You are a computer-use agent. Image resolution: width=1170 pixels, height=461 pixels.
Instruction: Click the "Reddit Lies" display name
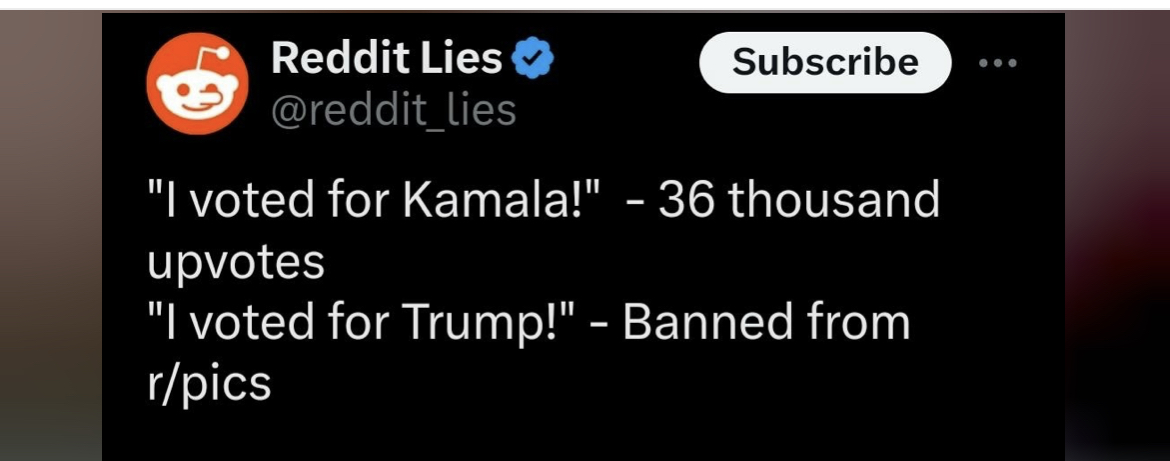tap(386, 59)
